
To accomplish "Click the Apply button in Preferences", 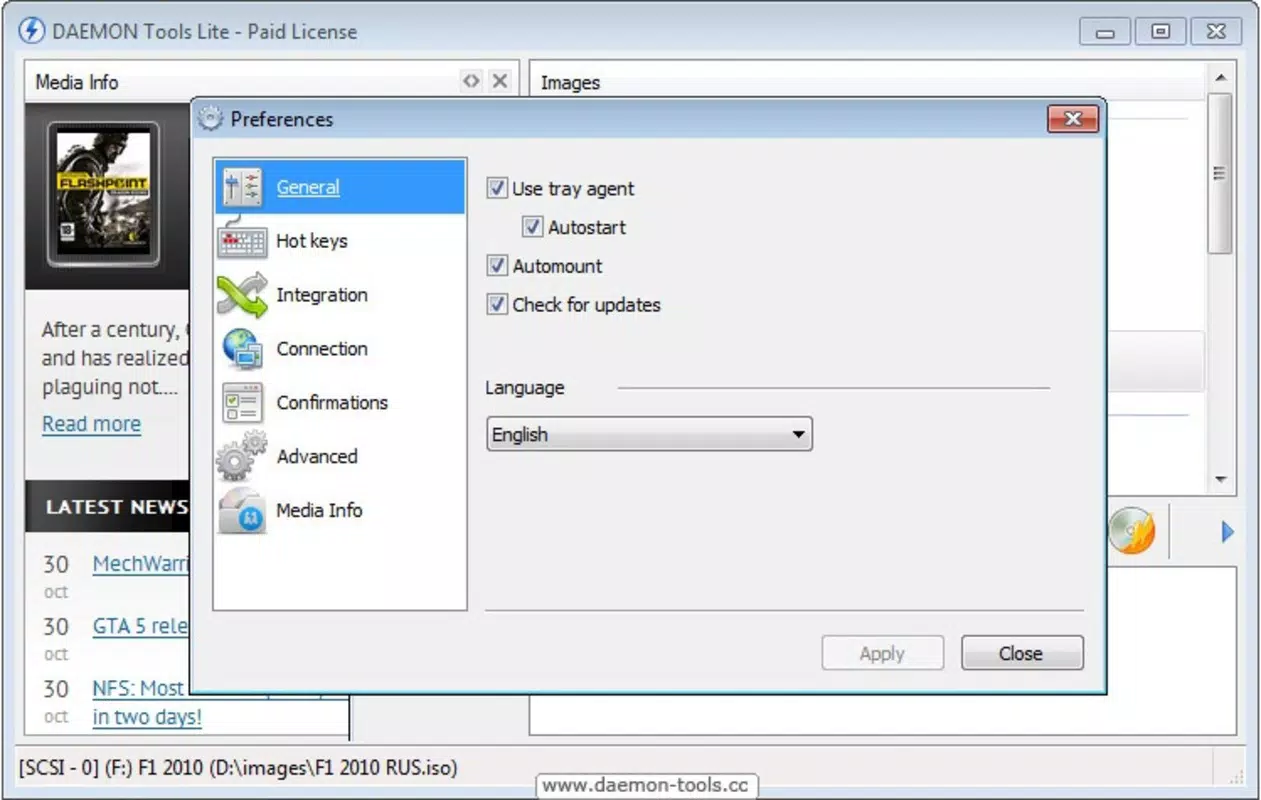I will [x=882, y=653].
